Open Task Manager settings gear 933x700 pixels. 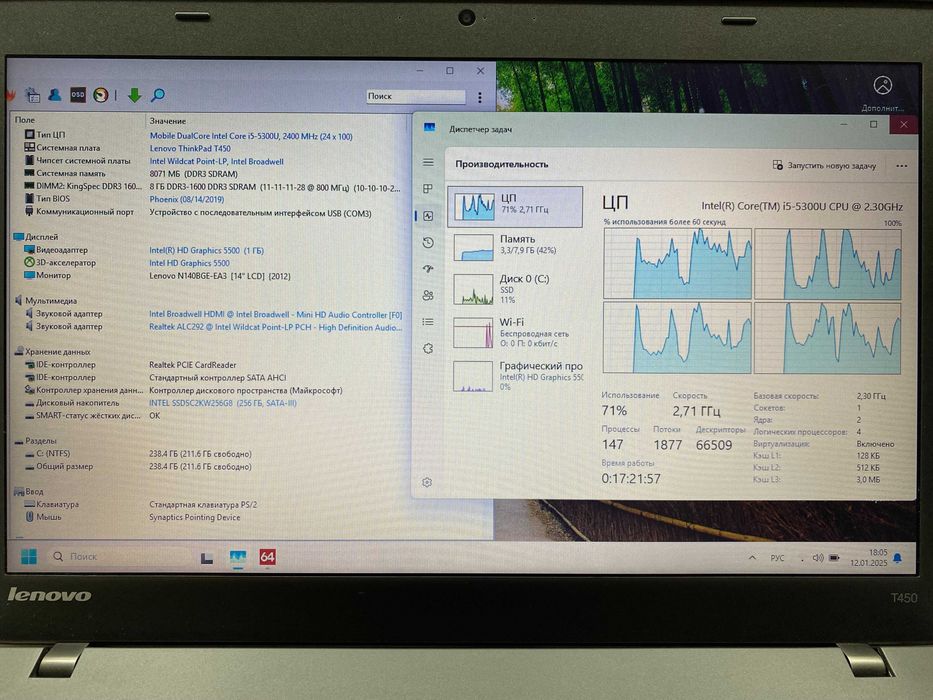tap(427, 482)
